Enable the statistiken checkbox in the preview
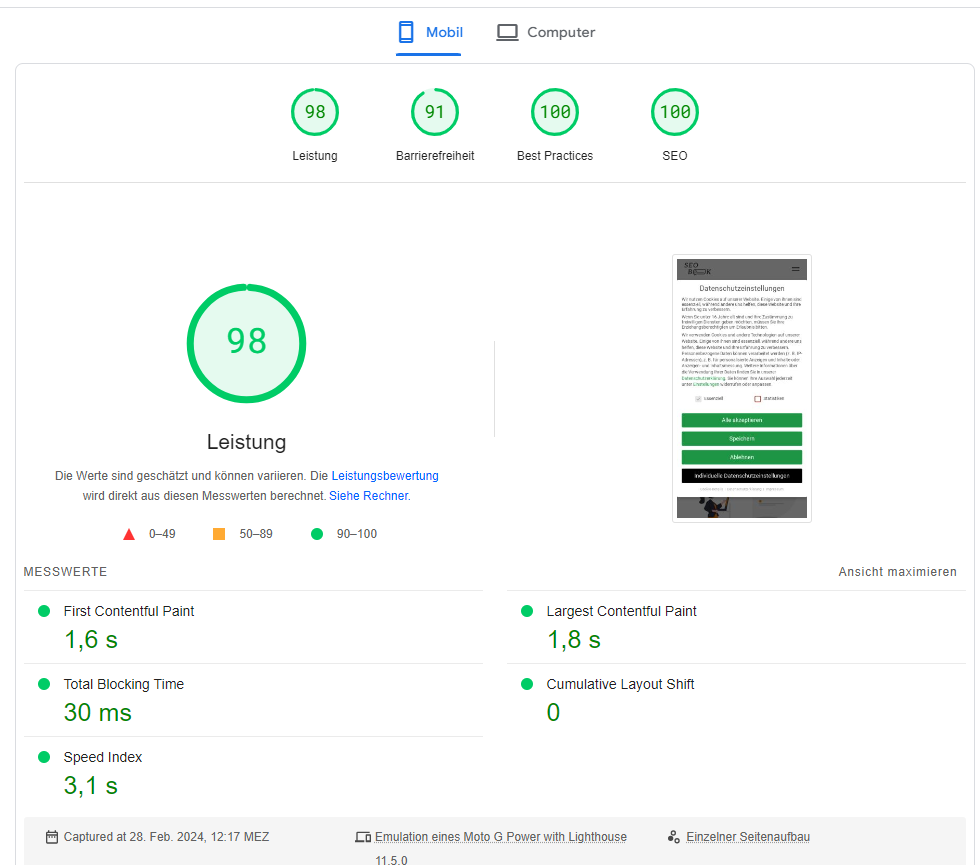 coord(756,398)
